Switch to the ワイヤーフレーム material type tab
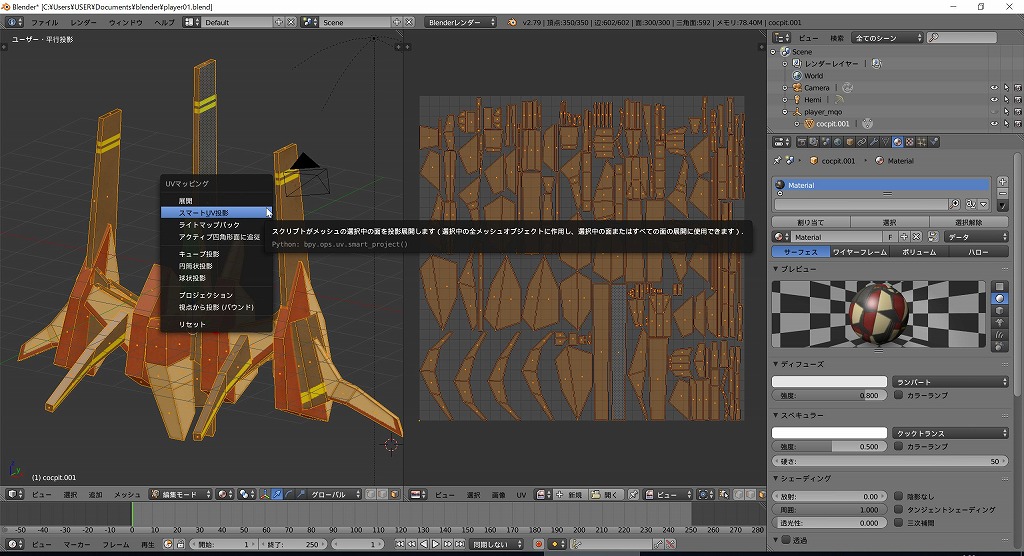 [x=859, y=252]
